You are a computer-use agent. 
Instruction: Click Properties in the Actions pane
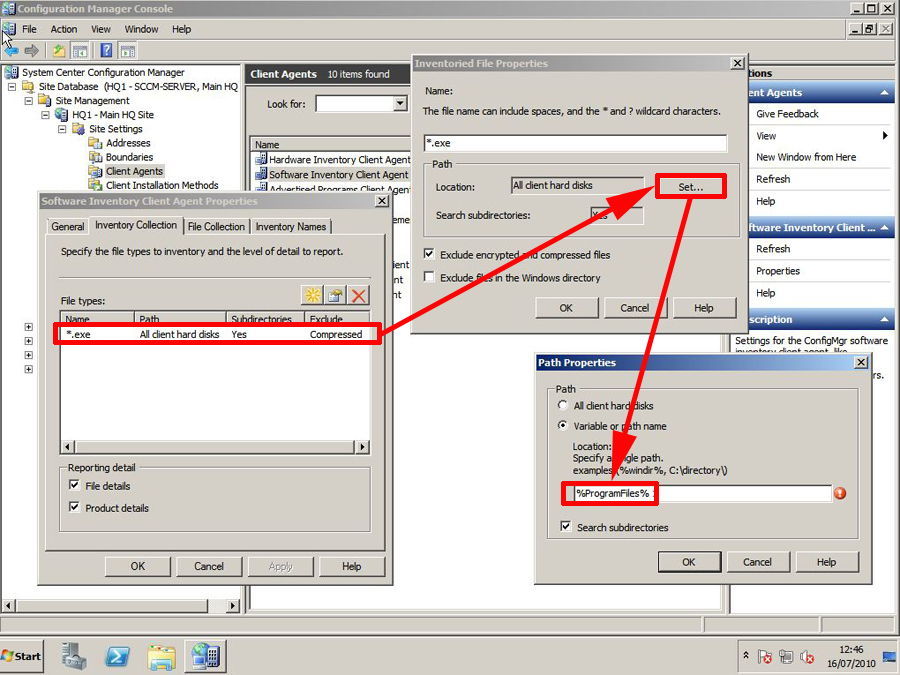(x=778, y=271)
